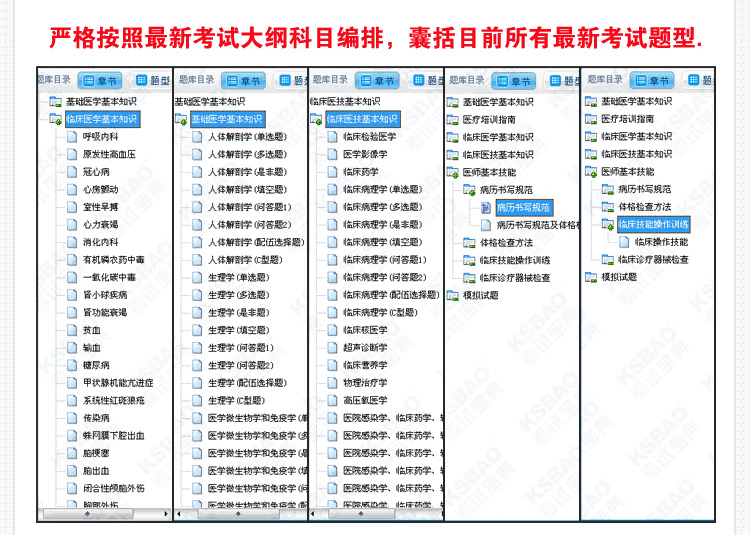
Task: Click the document icon next to 冠心病
Action: pyautogui.click(x=72, y=172)
